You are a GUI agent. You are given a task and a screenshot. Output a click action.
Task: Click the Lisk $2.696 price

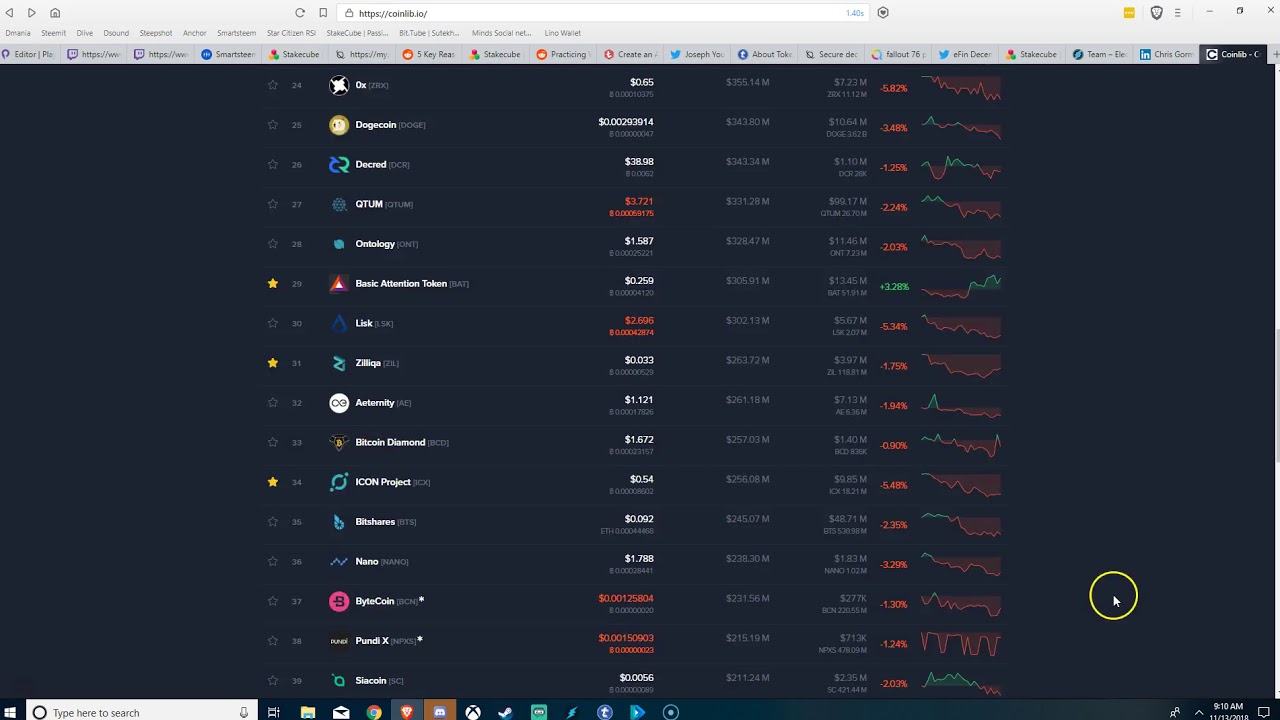point(639,321)
